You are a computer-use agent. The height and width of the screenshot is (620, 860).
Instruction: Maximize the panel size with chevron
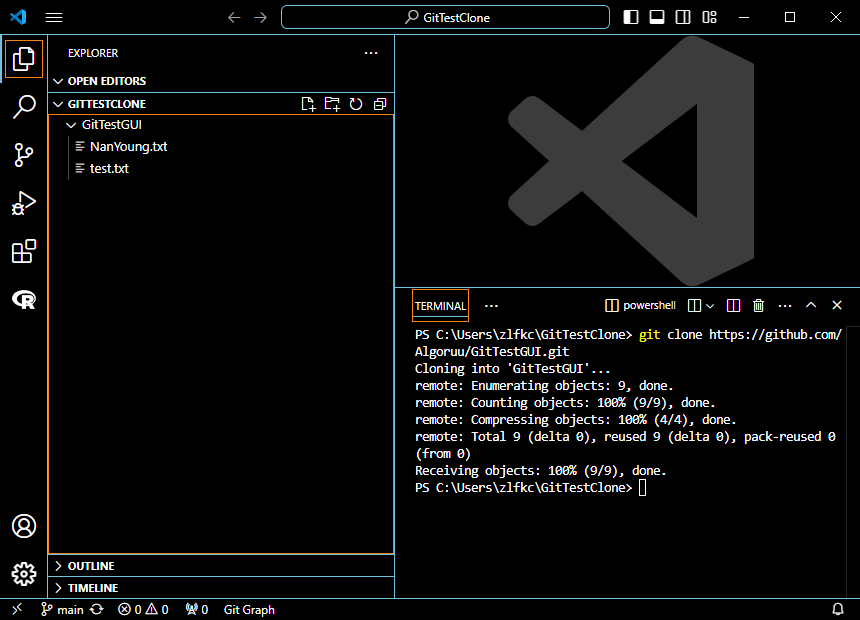coord(811,305)
